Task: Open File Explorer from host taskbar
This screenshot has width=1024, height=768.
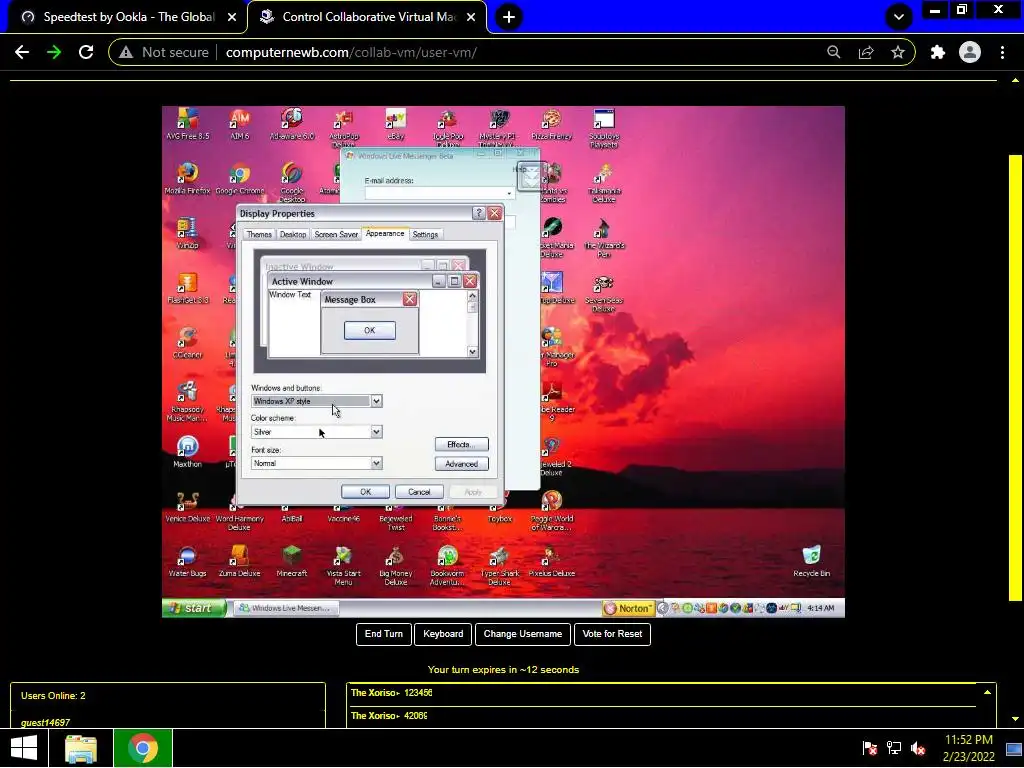Action: pos(81,748)
